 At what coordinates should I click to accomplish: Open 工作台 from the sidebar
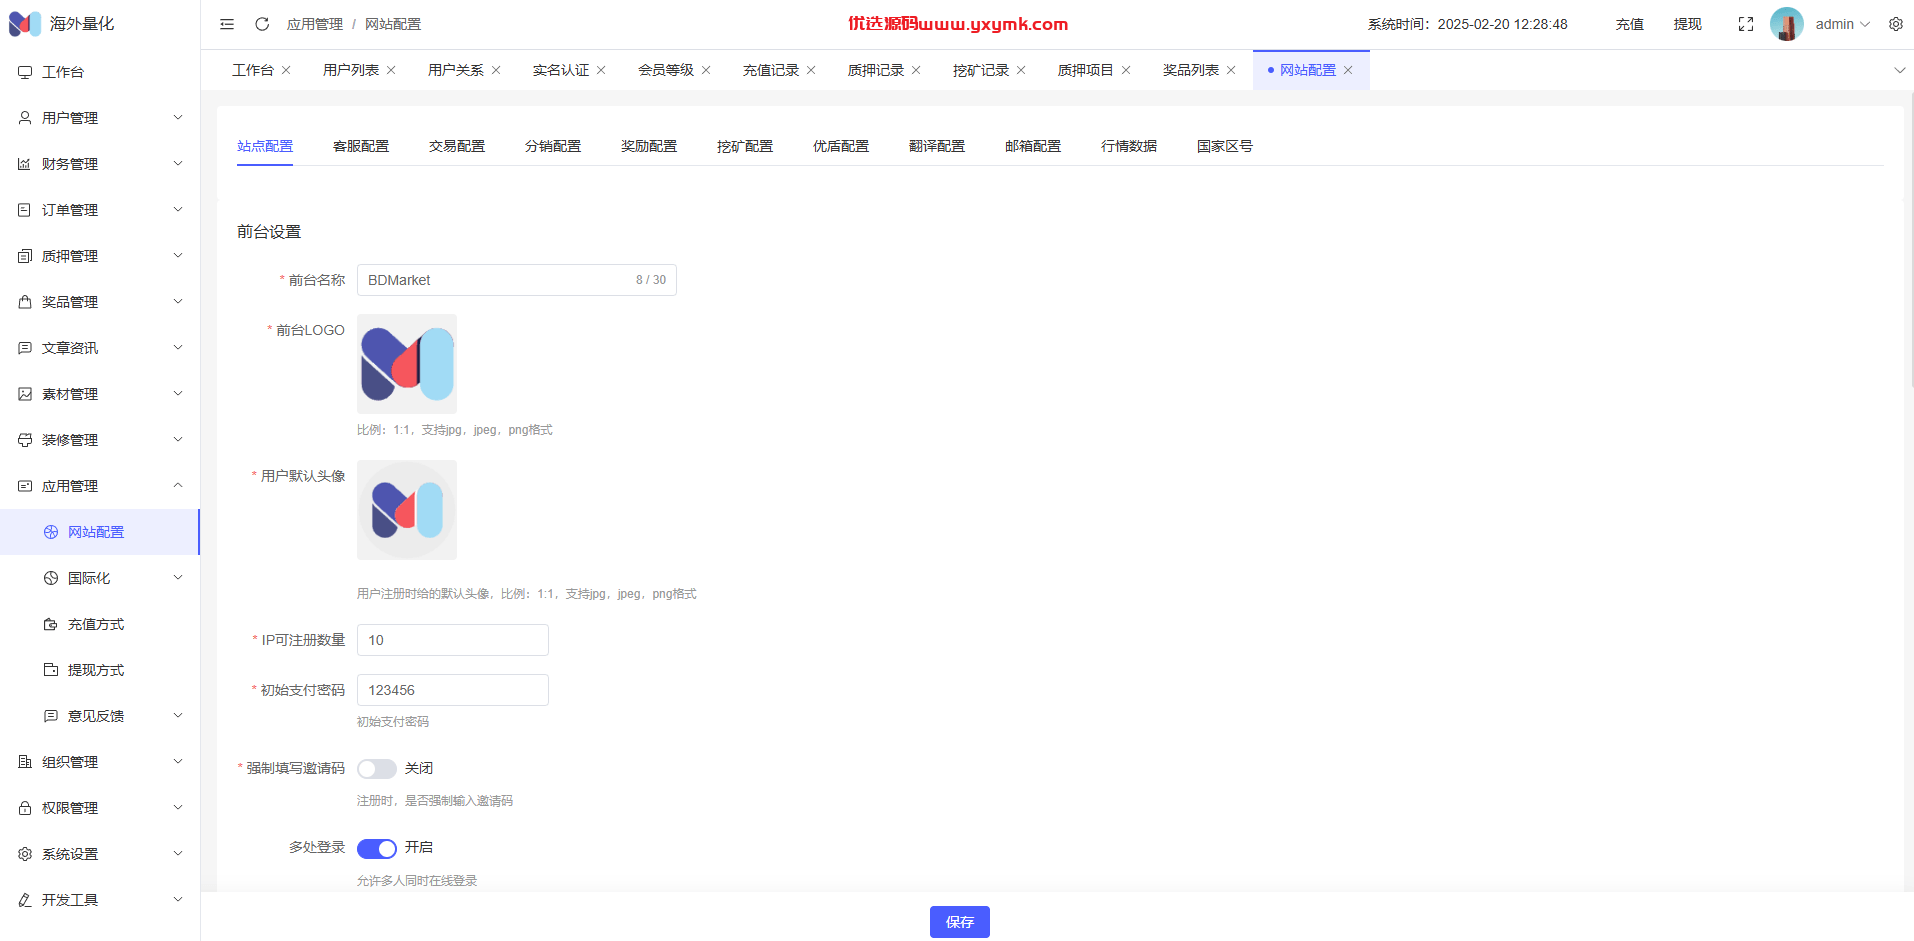(100, 72)
